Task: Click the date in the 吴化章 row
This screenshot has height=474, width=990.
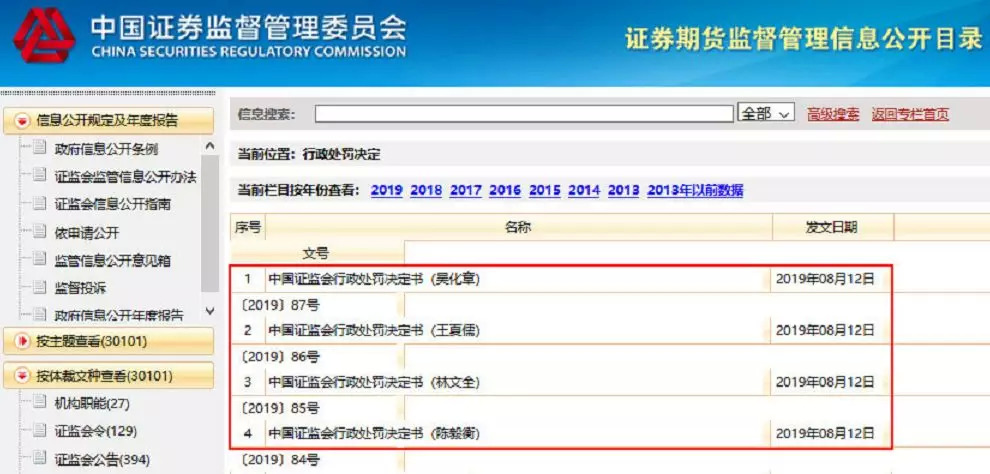Action: click(x=825, y=280)
